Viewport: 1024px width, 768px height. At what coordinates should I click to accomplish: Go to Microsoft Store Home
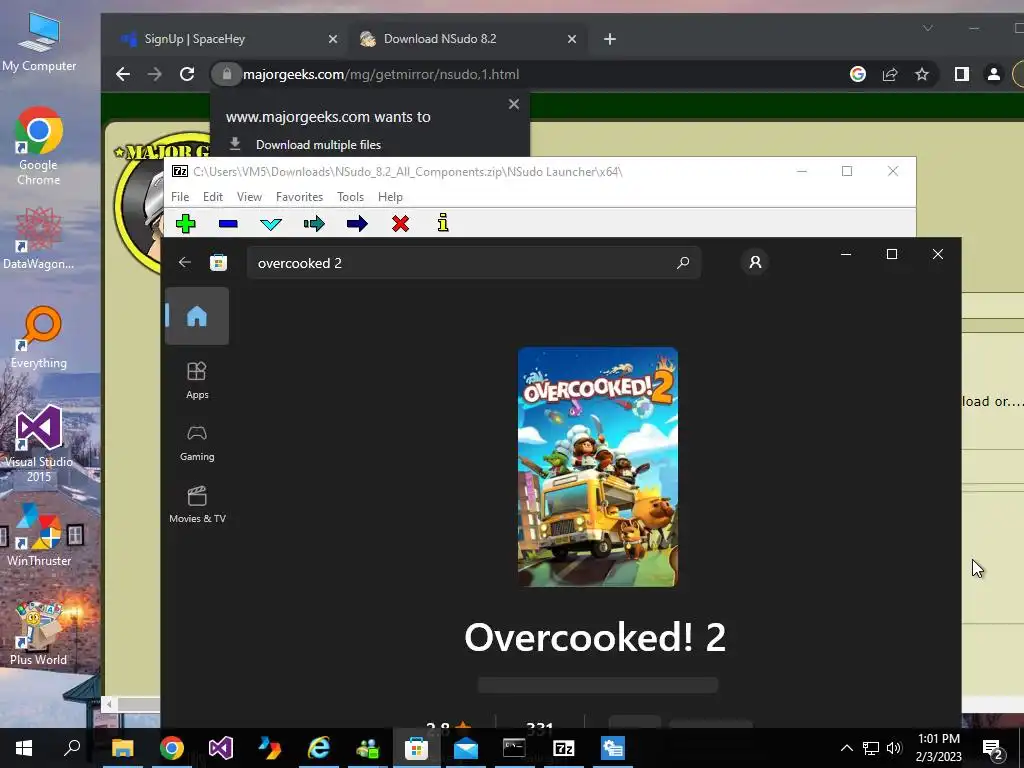(197, 316)
